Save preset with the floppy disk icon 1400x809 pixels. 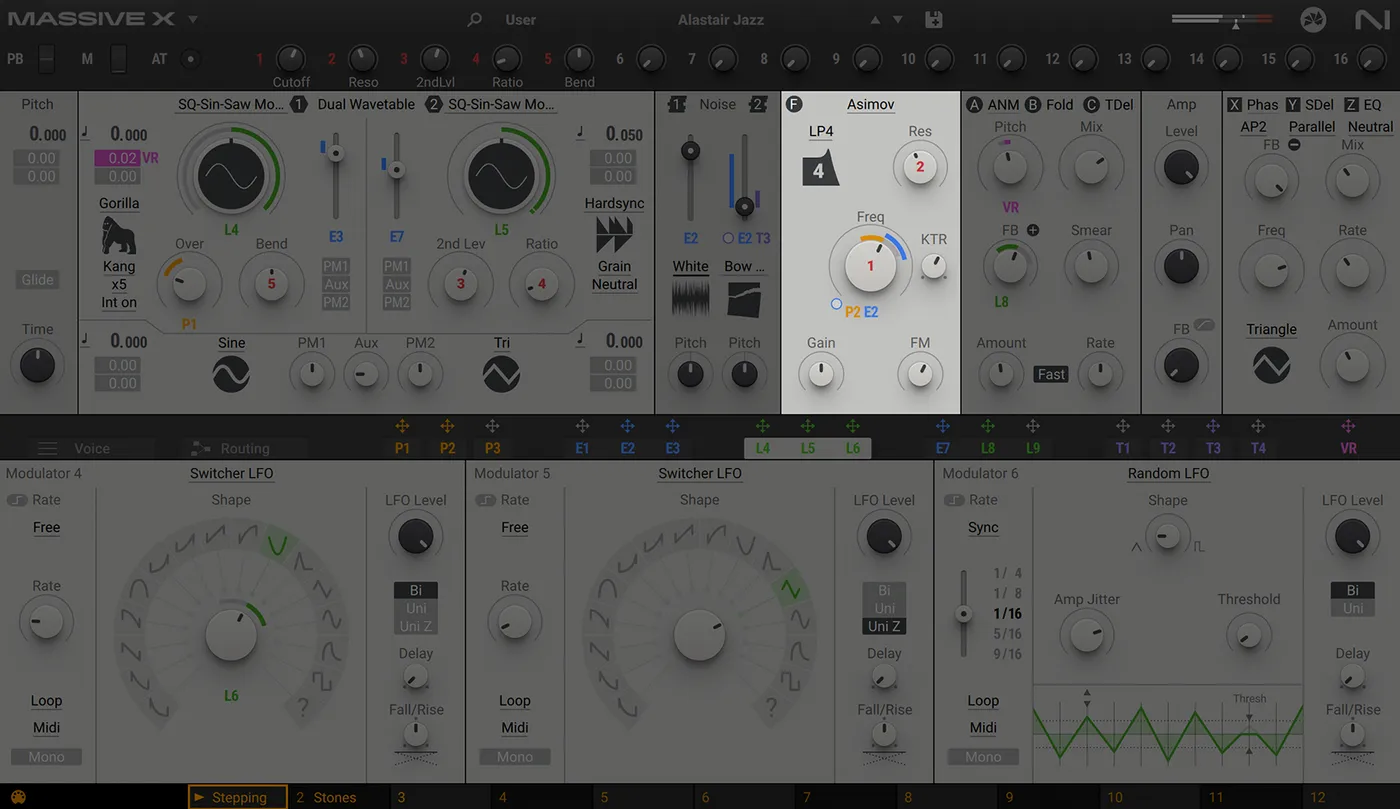pos(934,19)
